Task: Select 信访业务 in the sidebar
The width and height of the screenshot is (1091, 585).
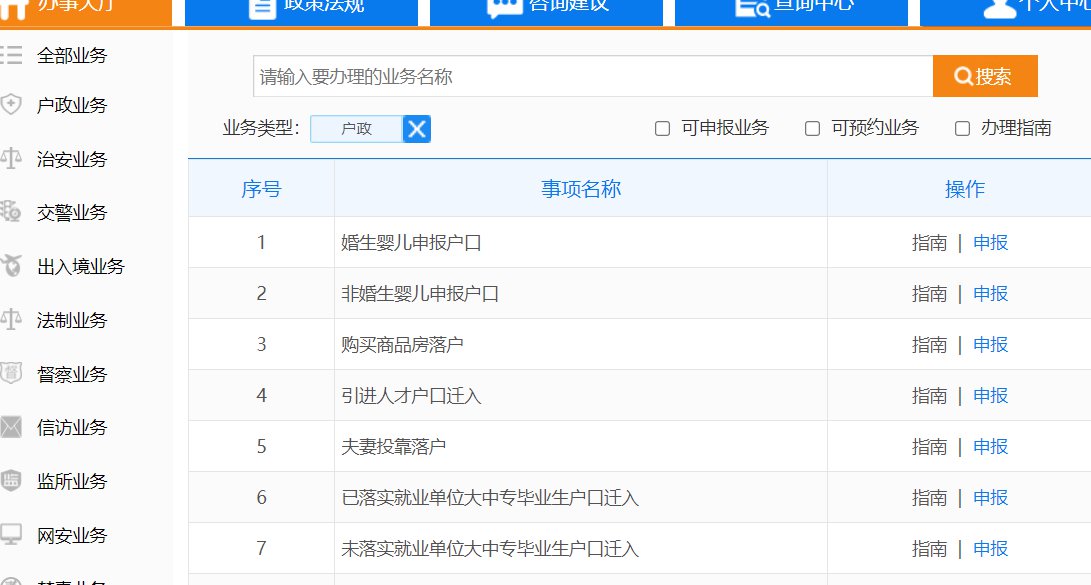Action: pos(72,427)
